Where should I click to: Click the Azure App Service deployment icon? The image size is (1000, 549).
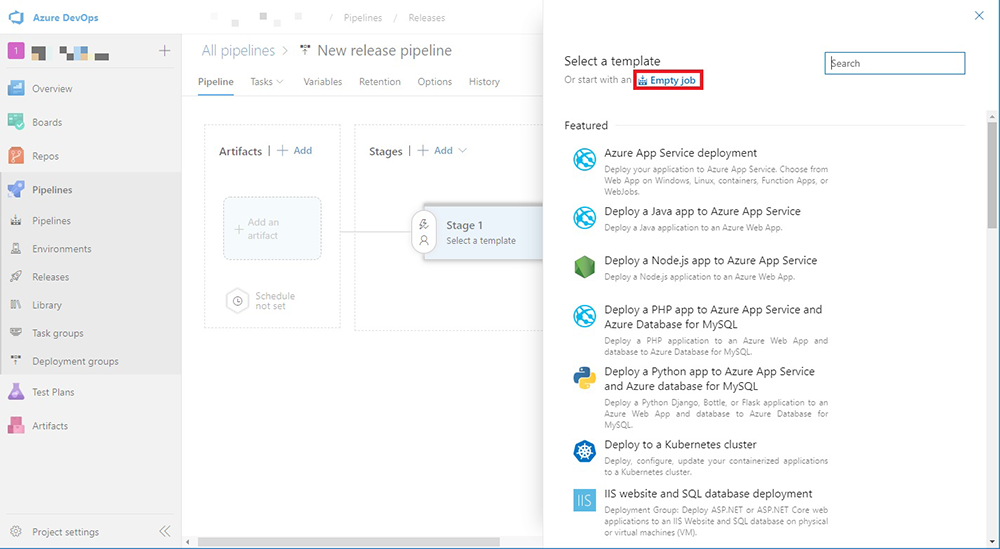click(584, 159)
